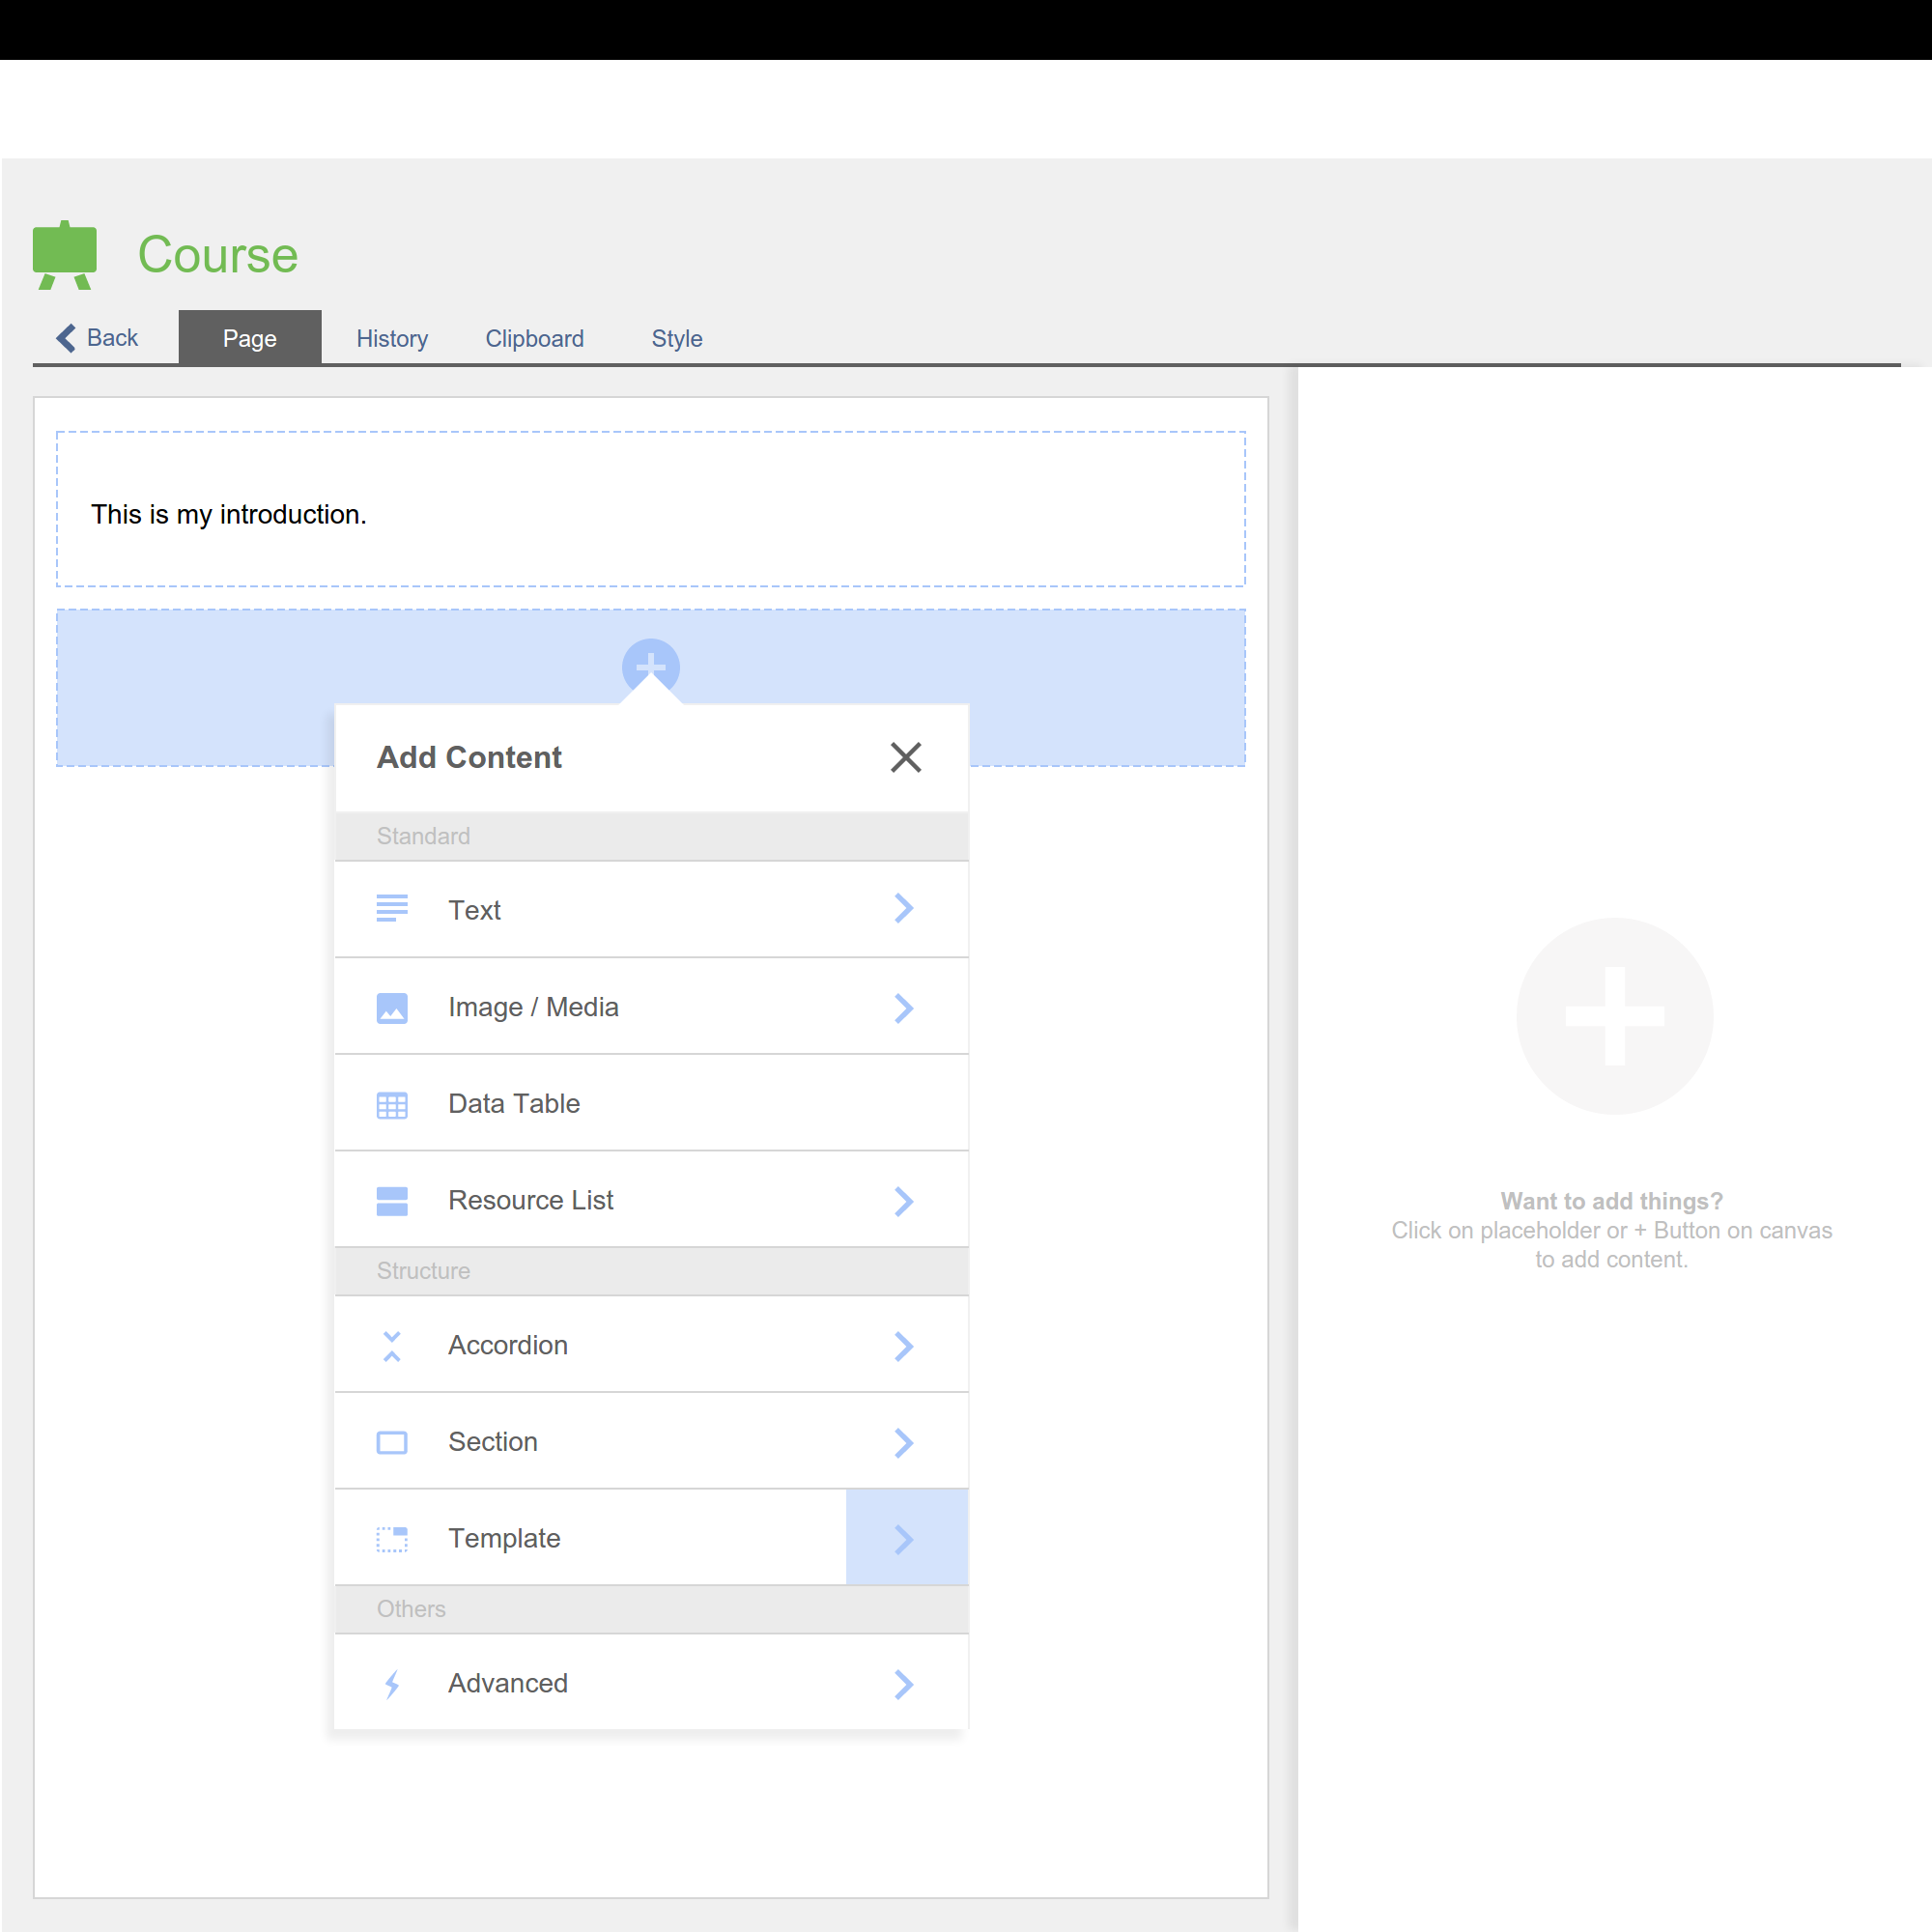Click the Text content type icon

coord(392,908)
